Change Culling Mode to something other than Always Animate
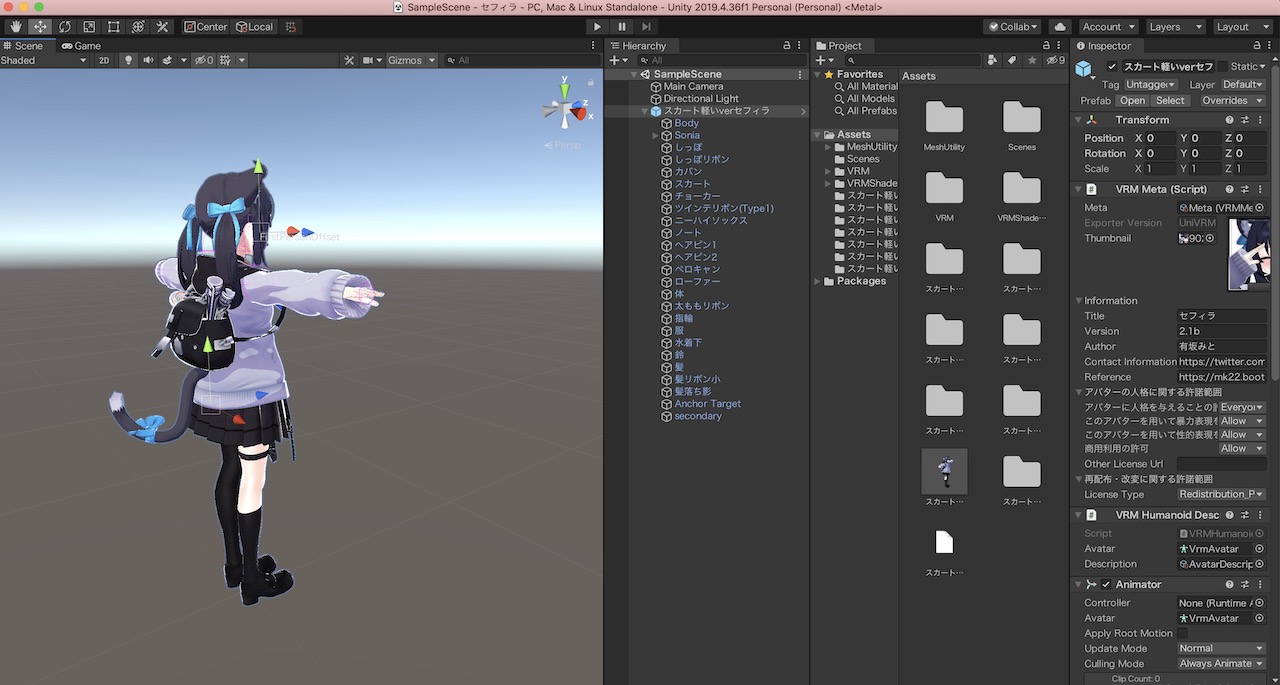1280x685 pixels. [1221, 663]
